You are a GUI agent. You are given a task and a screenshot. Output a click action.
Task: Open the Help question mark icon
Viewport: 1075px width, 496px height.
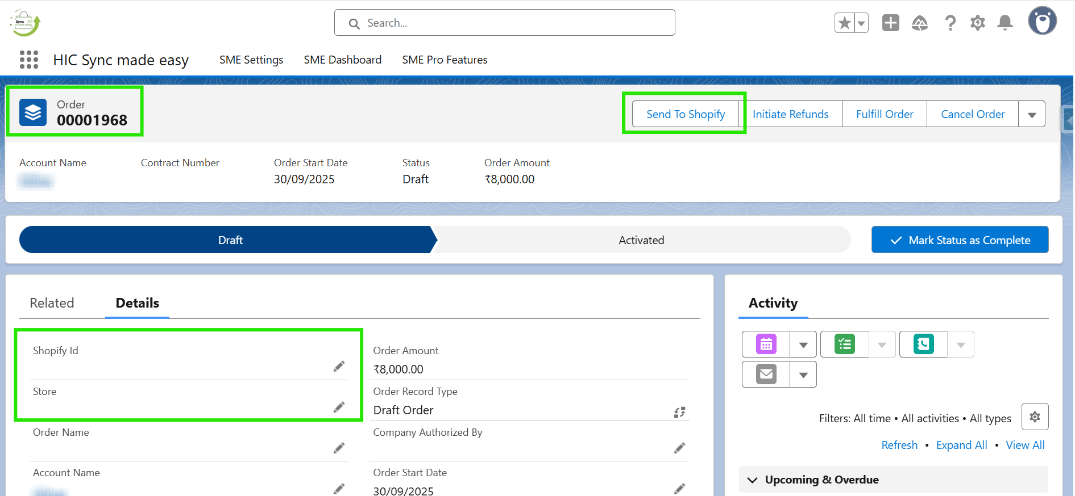coord(950,23)
